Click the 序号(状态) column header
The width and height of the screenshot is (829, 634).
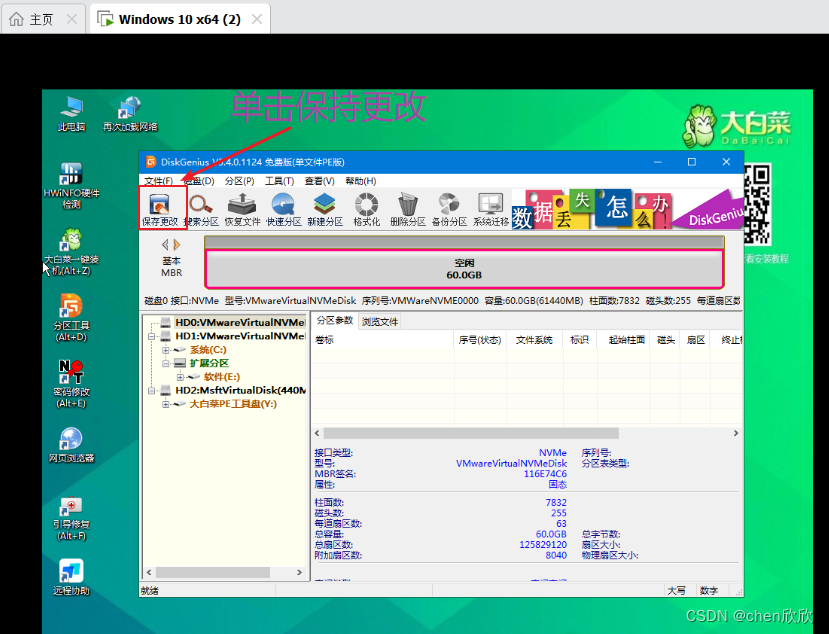point(480,340)
